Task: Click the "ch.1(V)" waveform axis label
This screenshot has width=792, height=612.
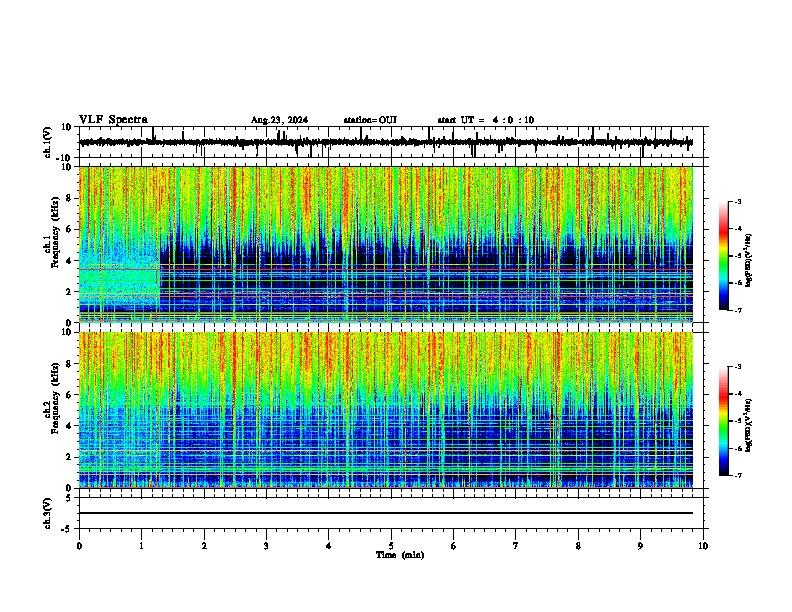Action: coord(48,142)
